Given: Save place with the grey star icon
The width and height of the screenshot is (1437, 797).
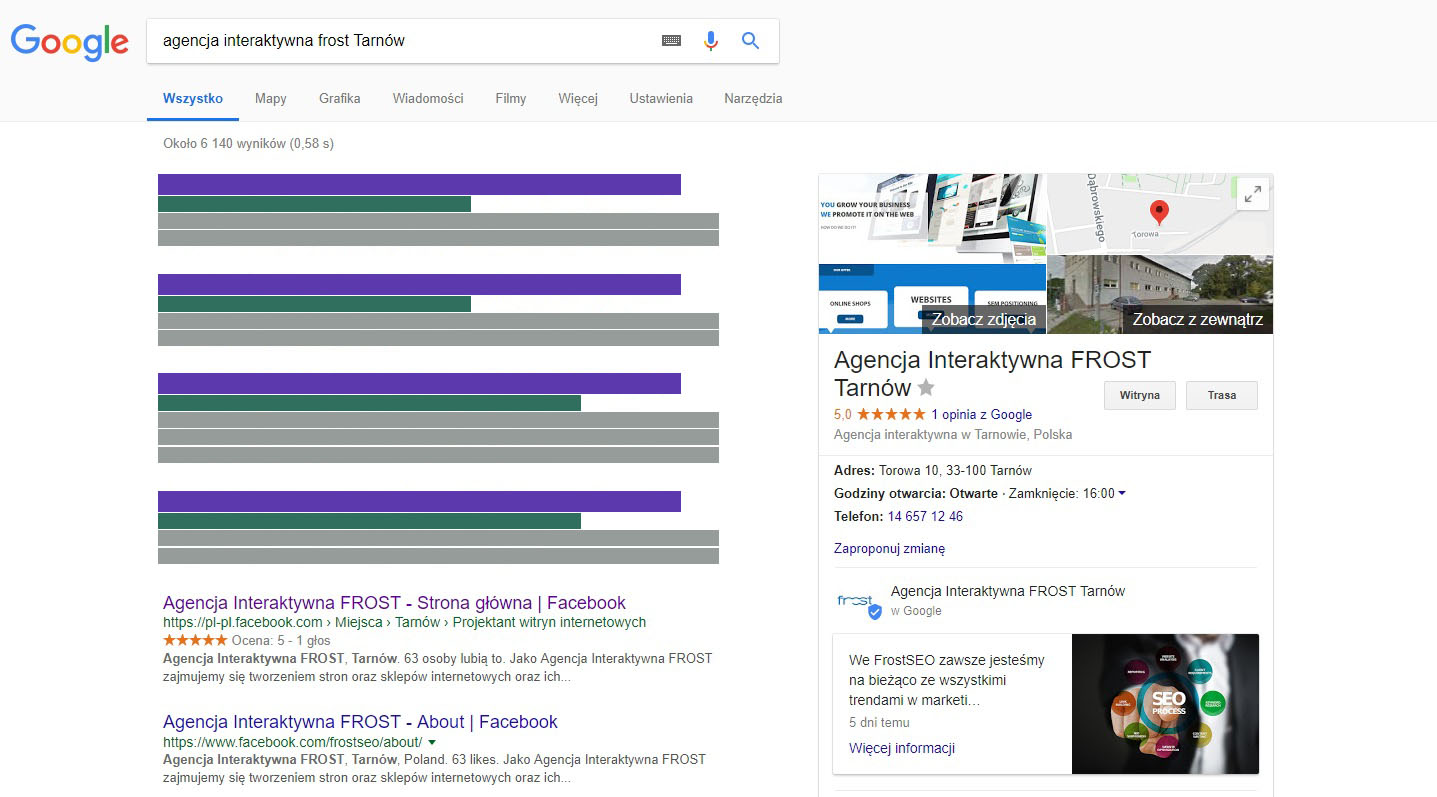Looking at the screenshot, I should click(x=926, y=388).
